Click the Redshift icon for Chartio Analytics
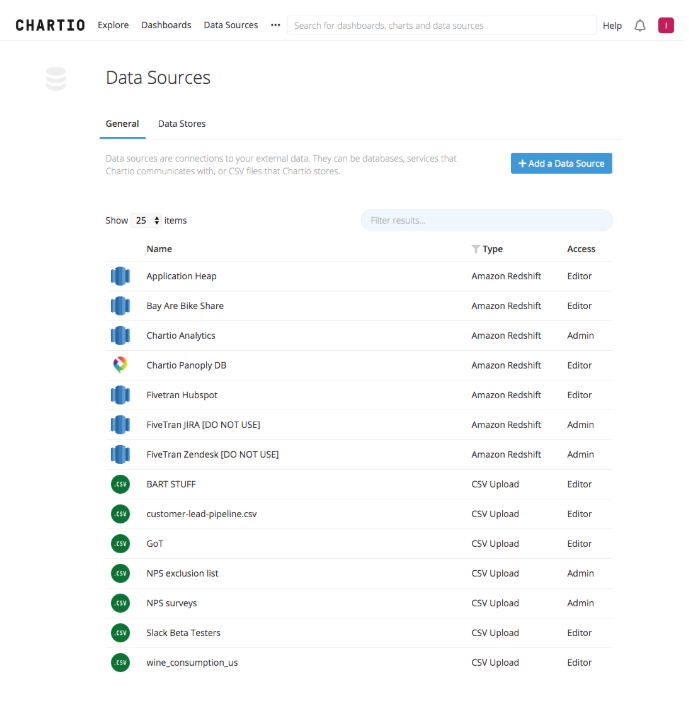 click(x=120, y=336)
